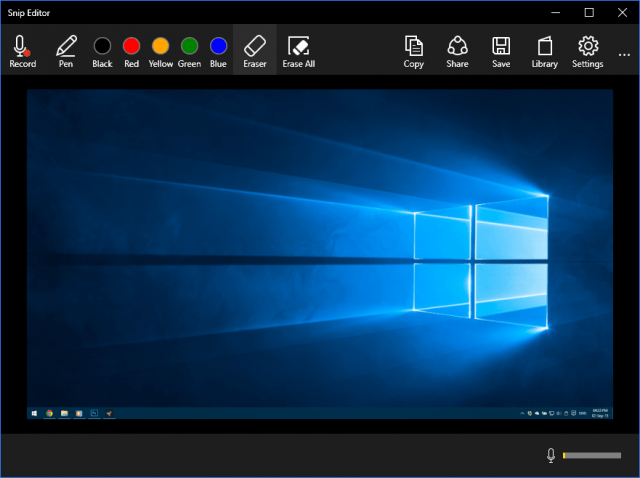Image resolution: width=640 pixels, height=478 pixels.
Task: Choose the Red ink color
Action: tap(131, 51)
